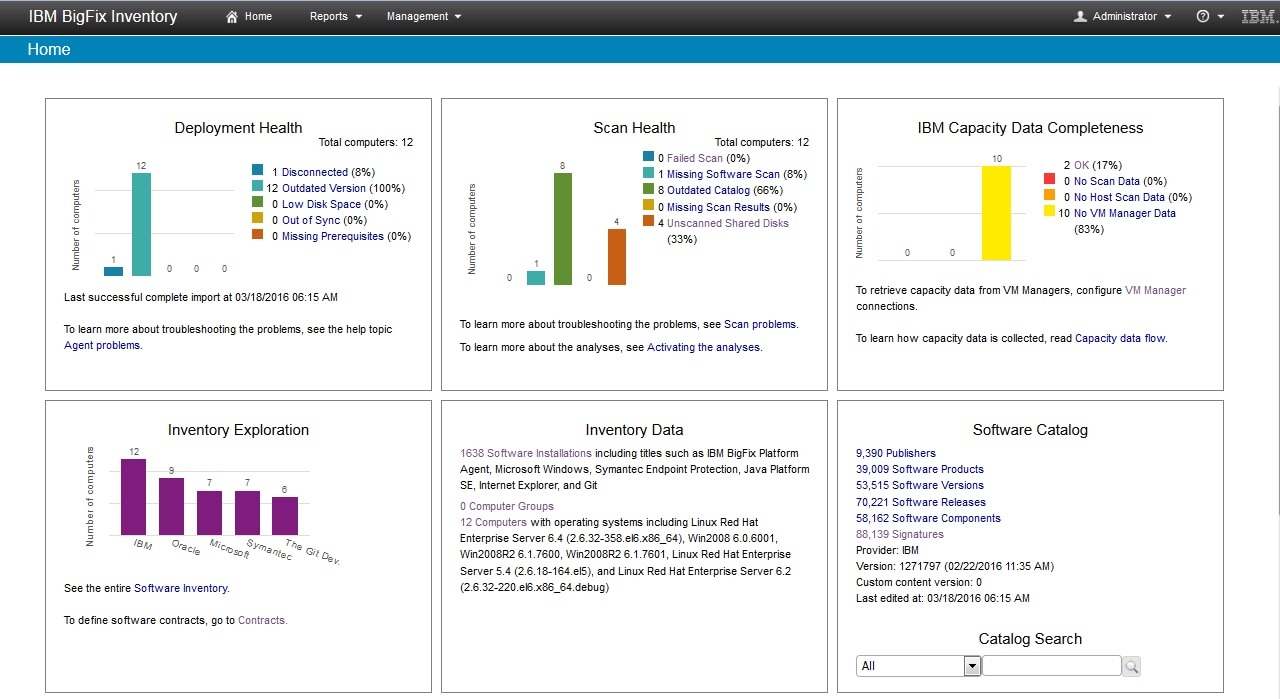1280x699 pixels.
Task: Open the Disconnected computers link
Action: tap(315, 172)
